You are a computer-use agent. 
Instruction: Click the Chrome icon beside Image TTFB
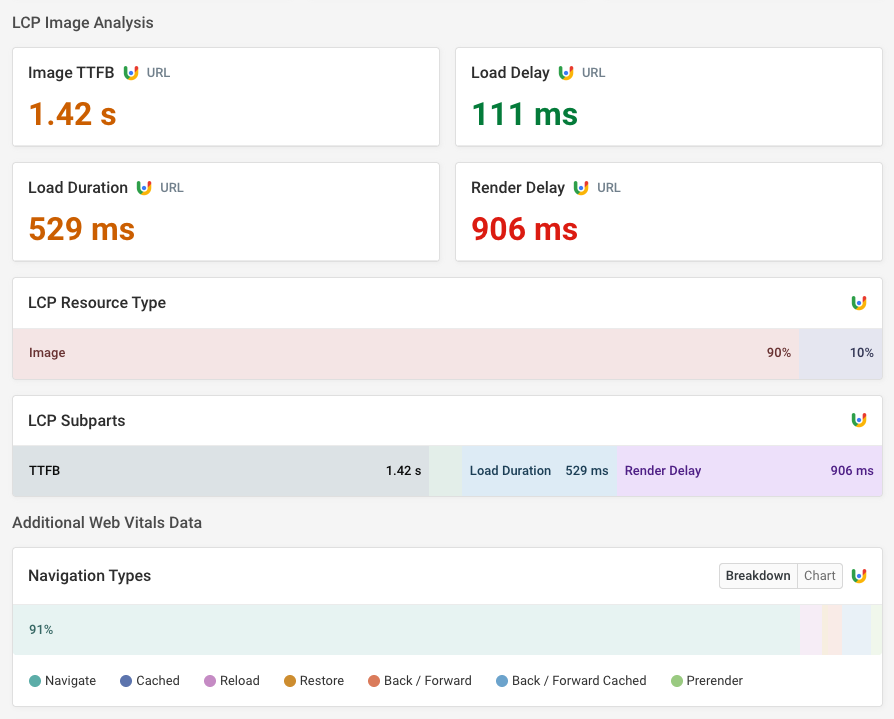[131, 72]
